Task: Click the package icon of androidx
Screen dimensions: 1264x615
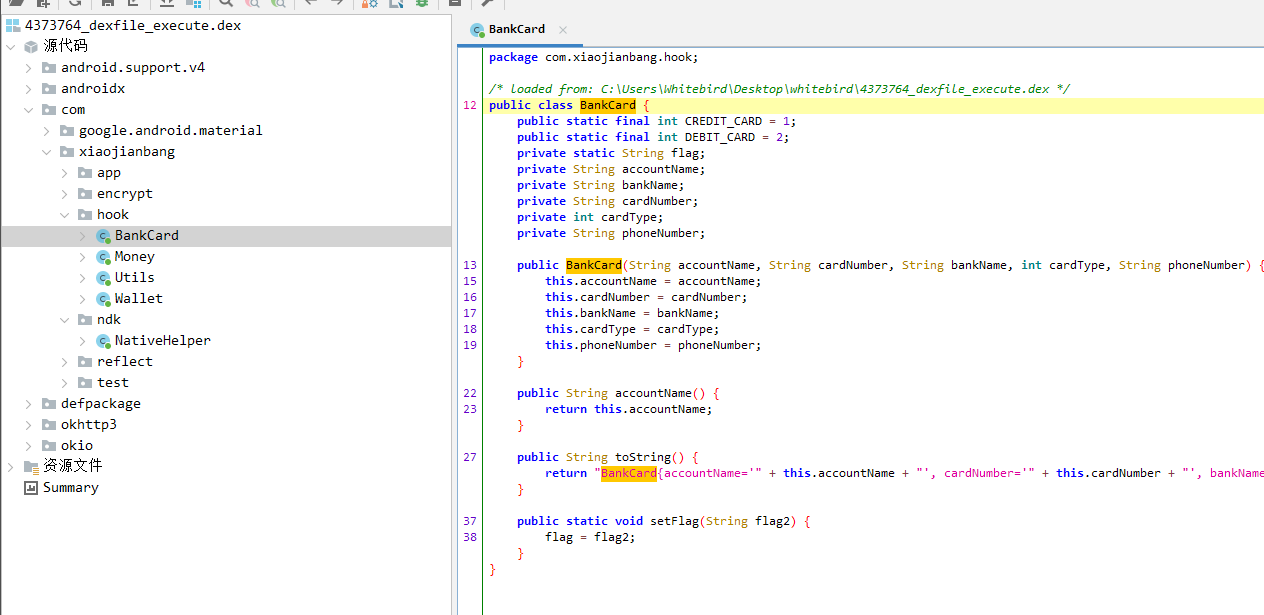Action: [x=49, y=89]
